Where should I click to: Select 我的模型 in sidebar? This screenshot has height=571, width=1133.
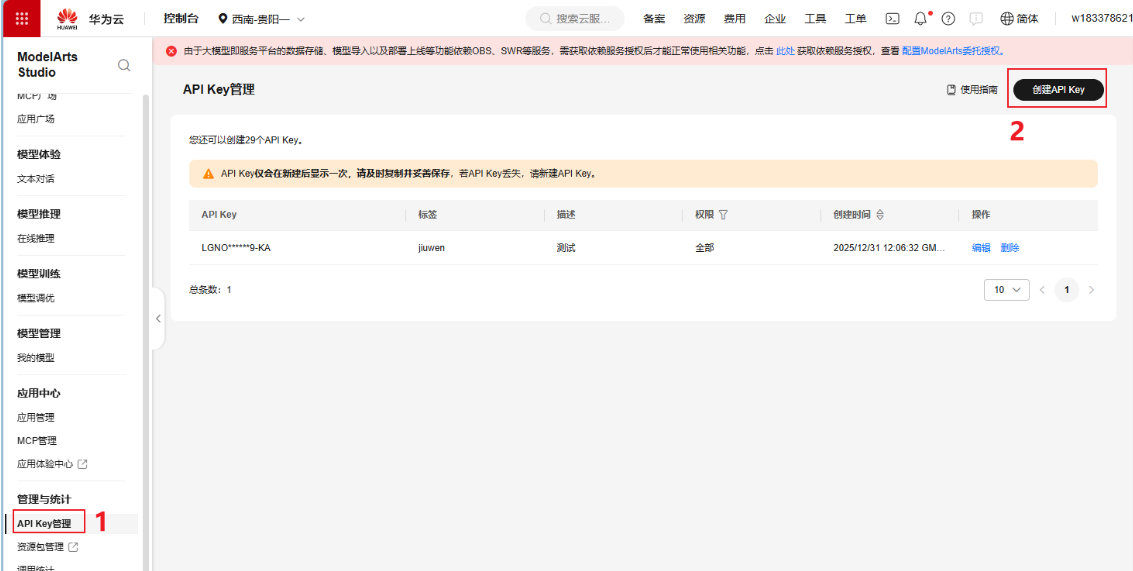[x=35, y=358]
